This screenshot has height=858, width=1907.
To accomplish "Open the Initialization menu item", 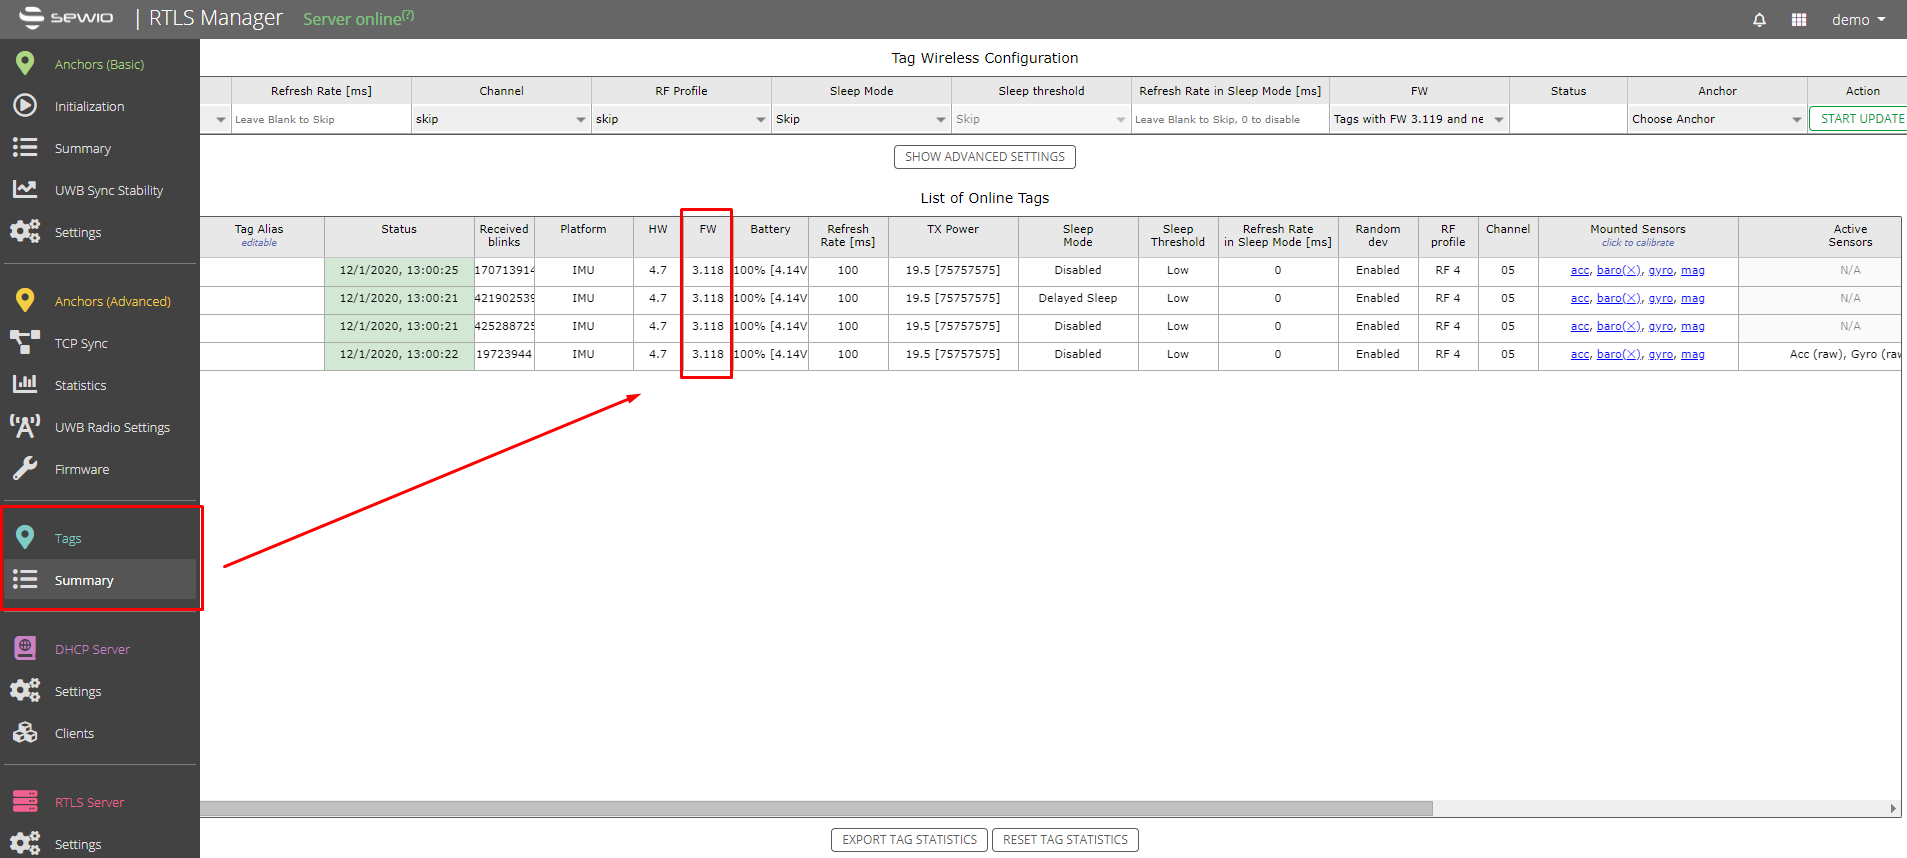I will [89, 106].
